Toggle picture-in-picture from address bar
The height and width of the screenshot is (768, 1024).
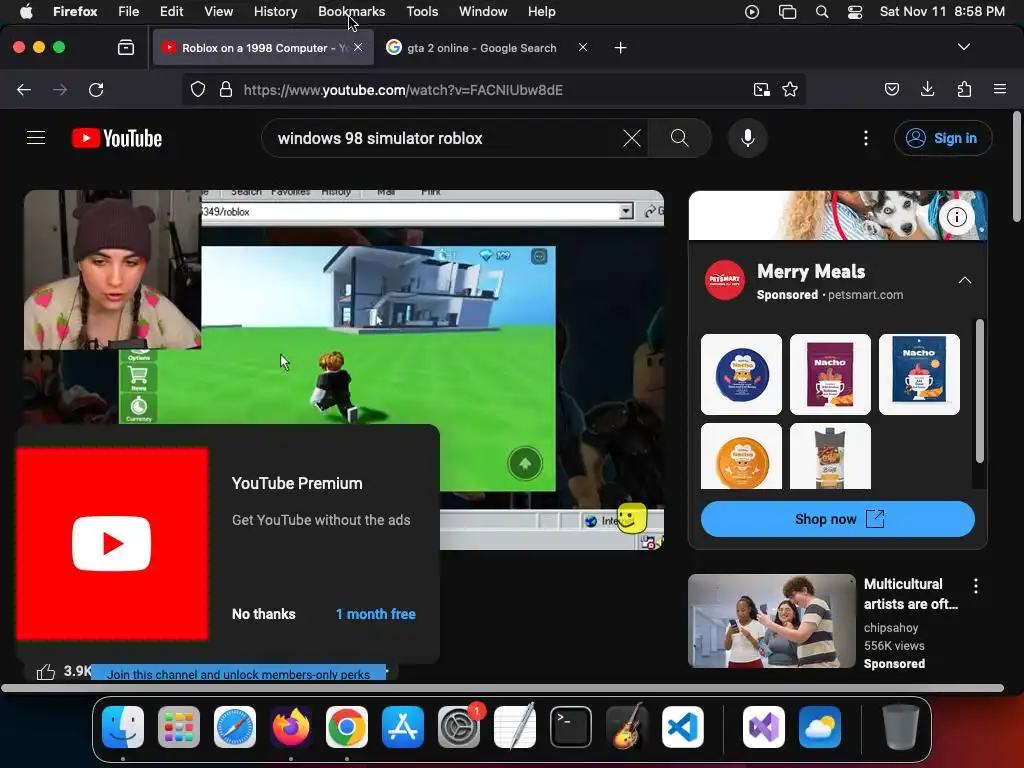[761, 90]
